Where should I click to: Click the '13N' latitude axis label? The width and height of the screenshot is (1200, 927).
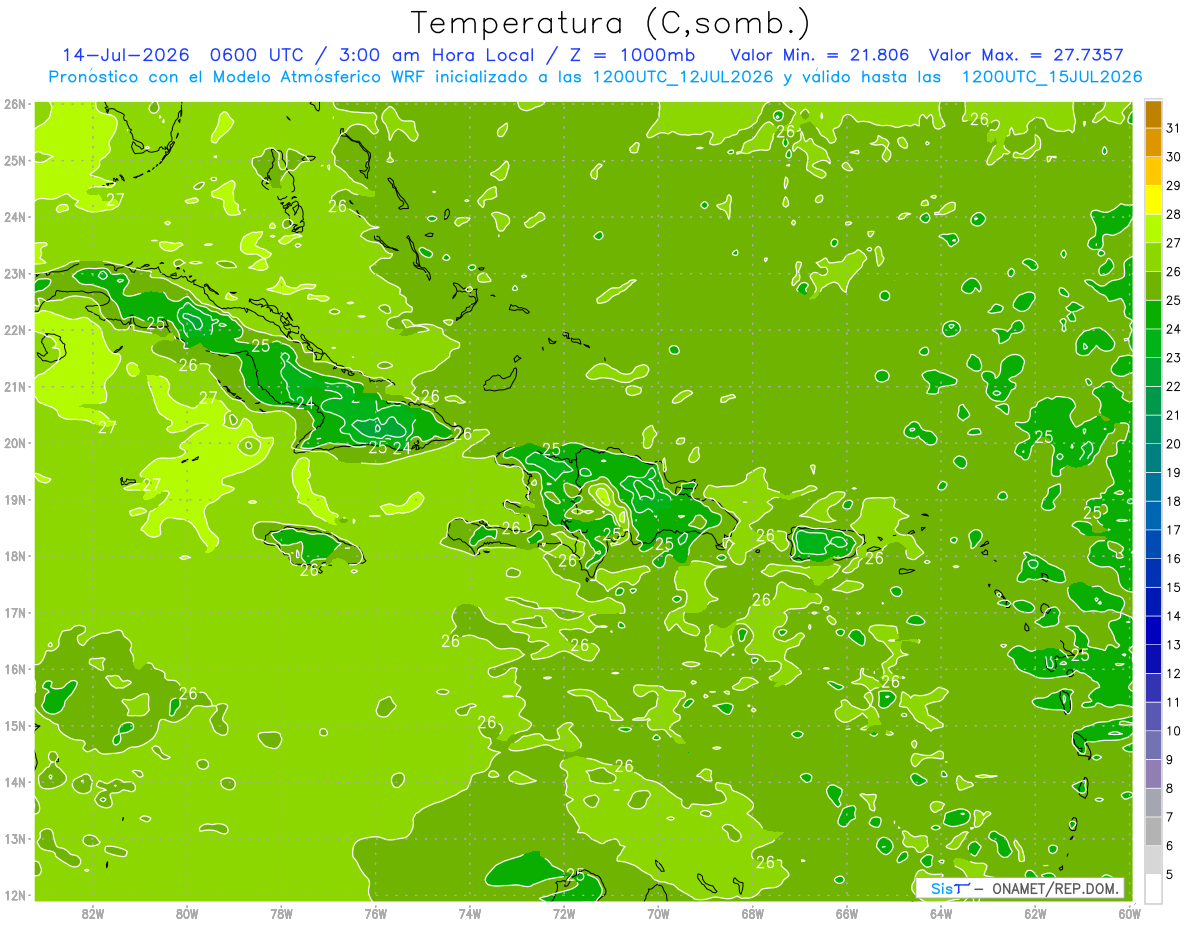(15, 838)
